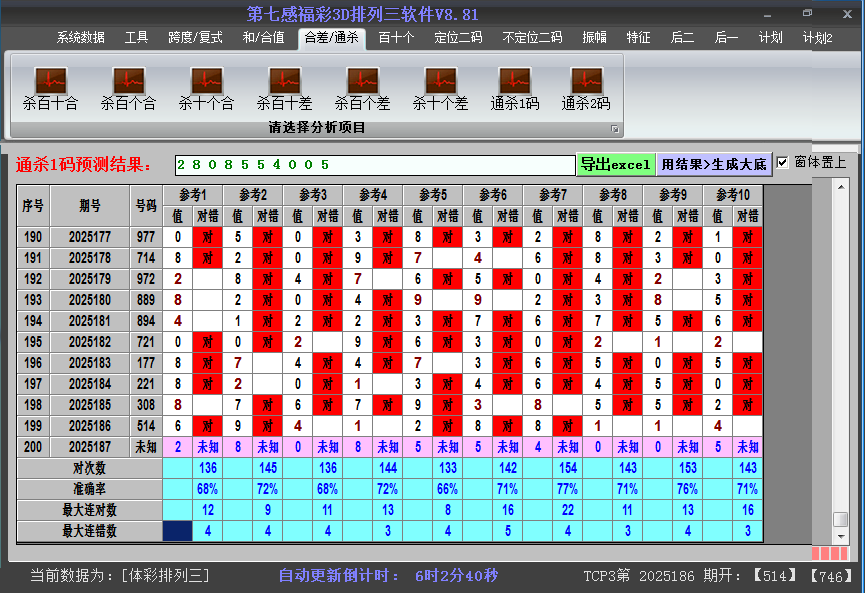Switch to the 和/合值 tab
Image resolution: width=865 pixels, height=593 pixels.
pos(264,38)
